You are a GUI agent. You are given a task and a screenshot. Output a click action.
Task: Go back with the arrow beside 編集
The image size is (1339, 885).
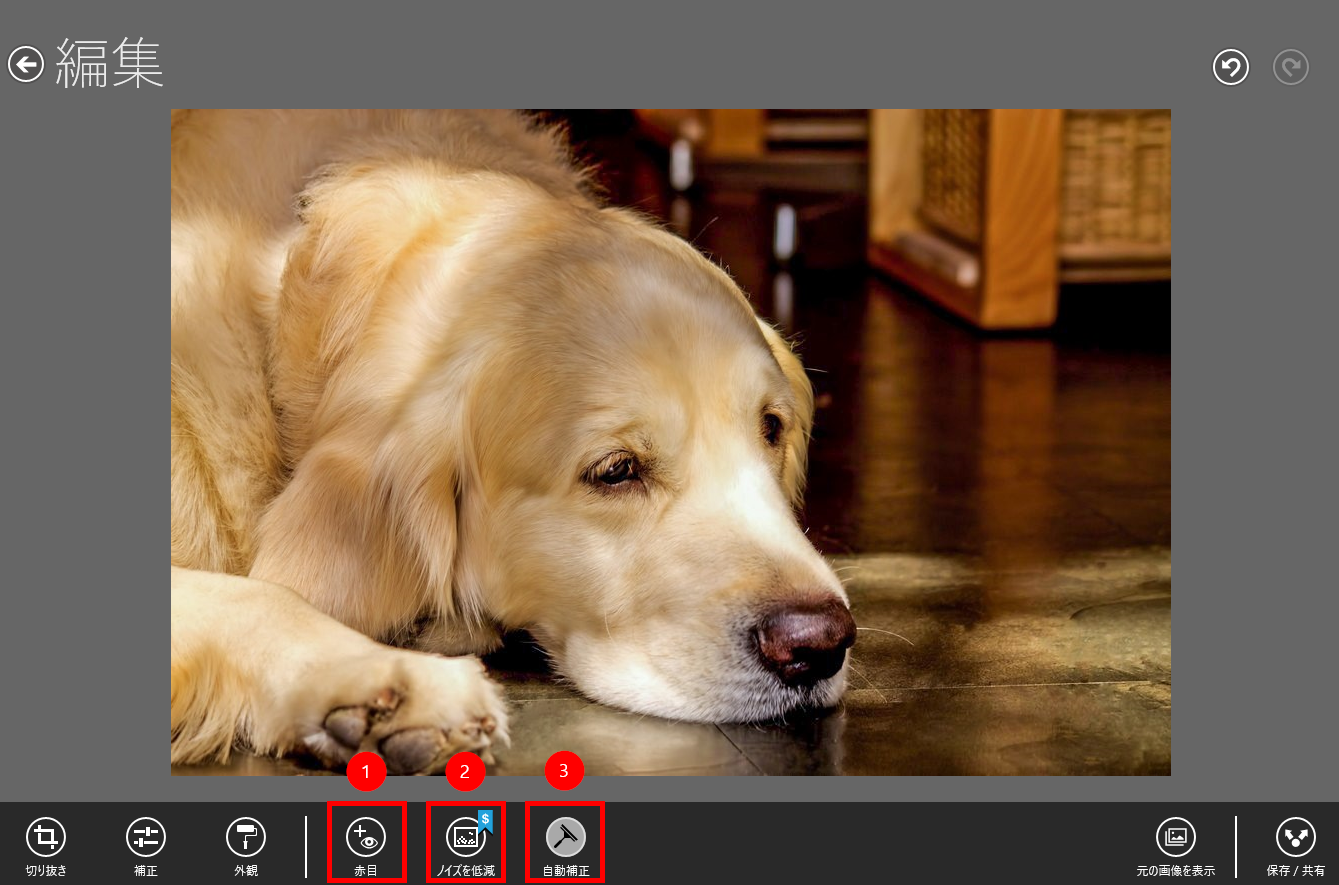[26, 64]
